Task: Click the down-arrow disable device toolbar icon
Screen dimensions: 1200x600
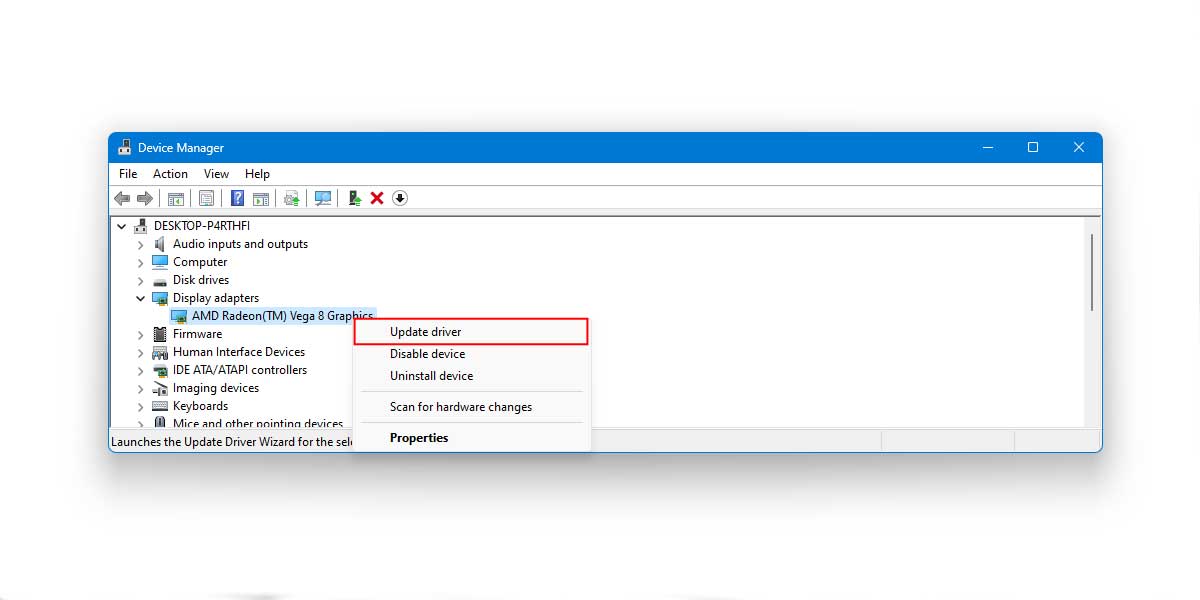Action: pyautogui.click(x=400, y=198)
